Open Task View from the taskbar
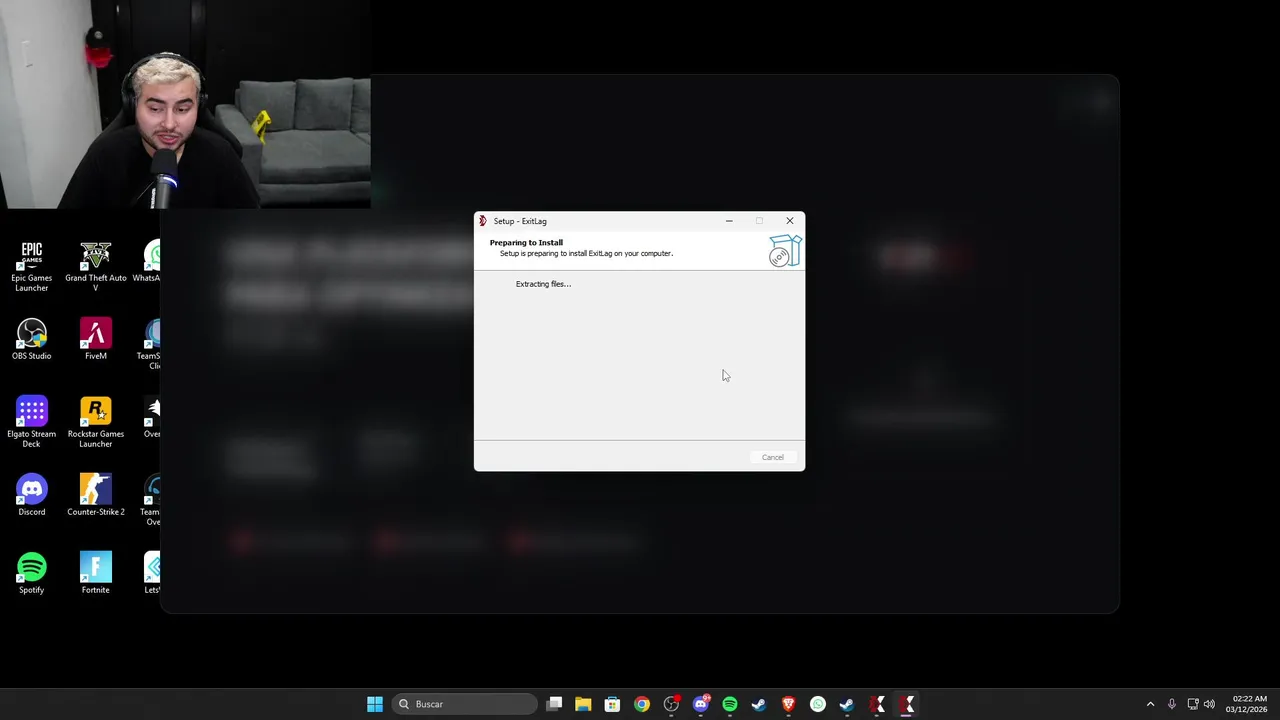The width and height of the screenshot is (1280, 720). click(554, 704)
